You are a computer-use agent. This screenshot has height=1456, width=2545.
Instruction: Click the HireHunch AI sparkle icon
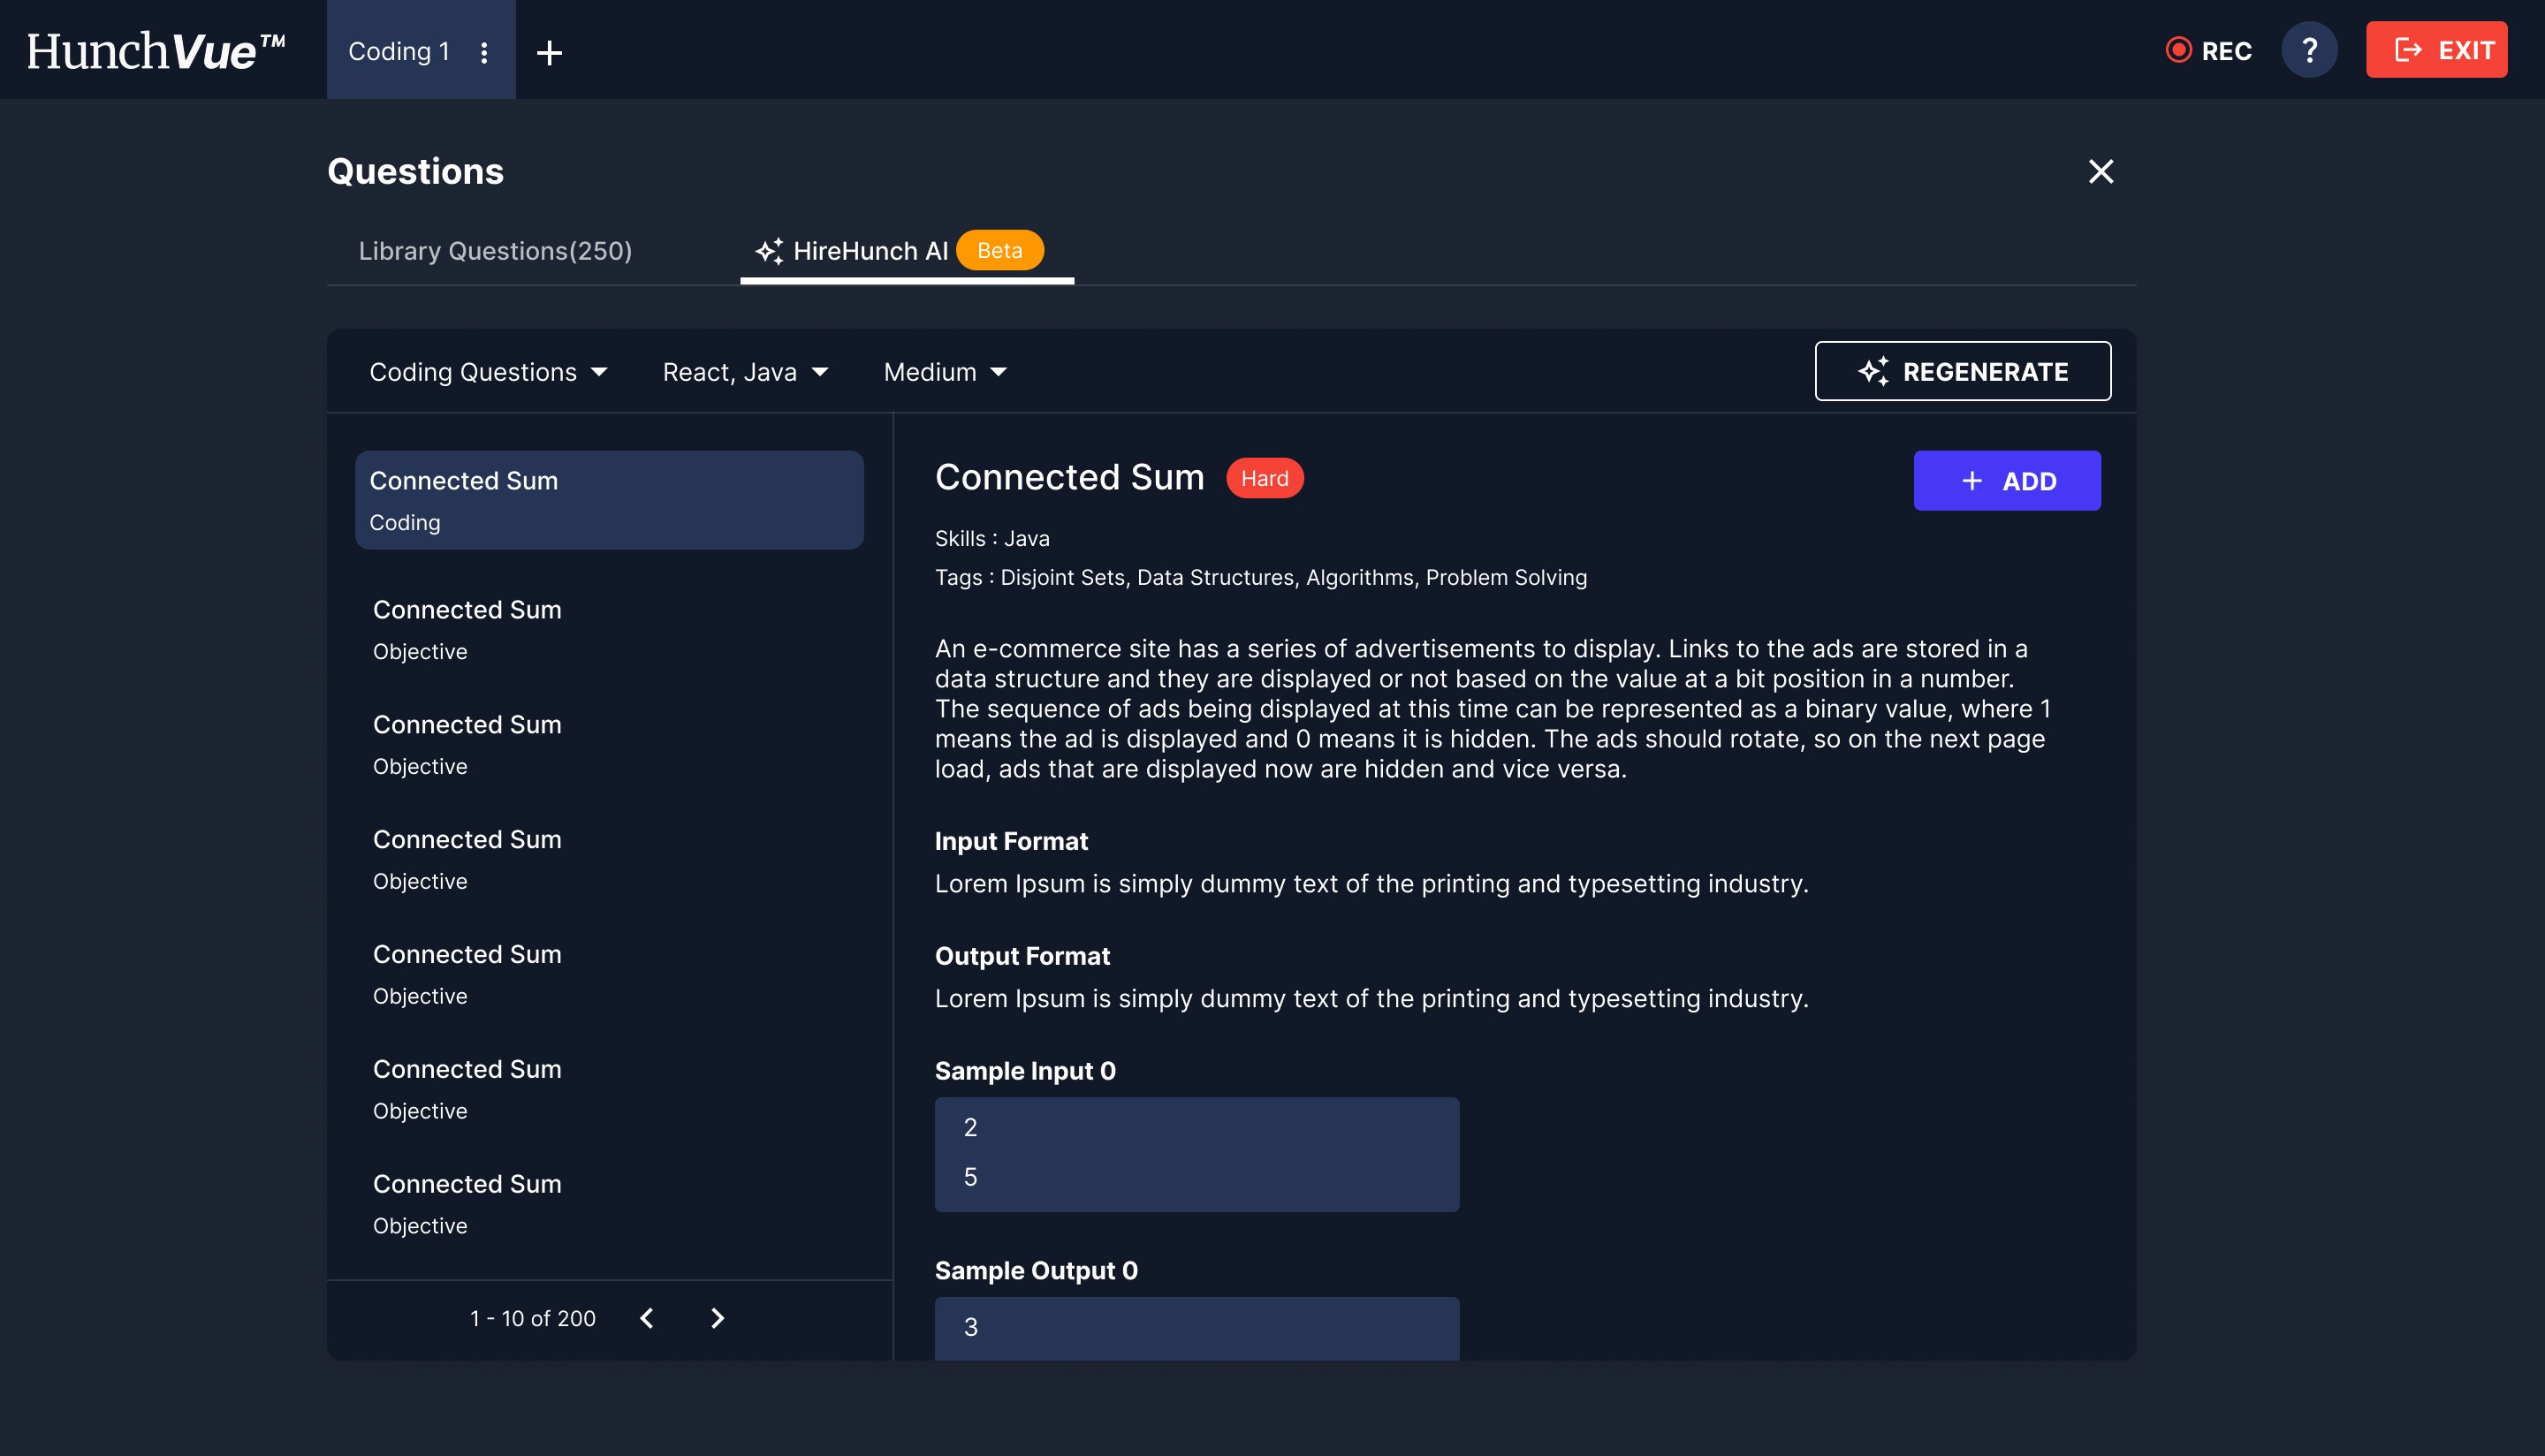click(769, 251)
